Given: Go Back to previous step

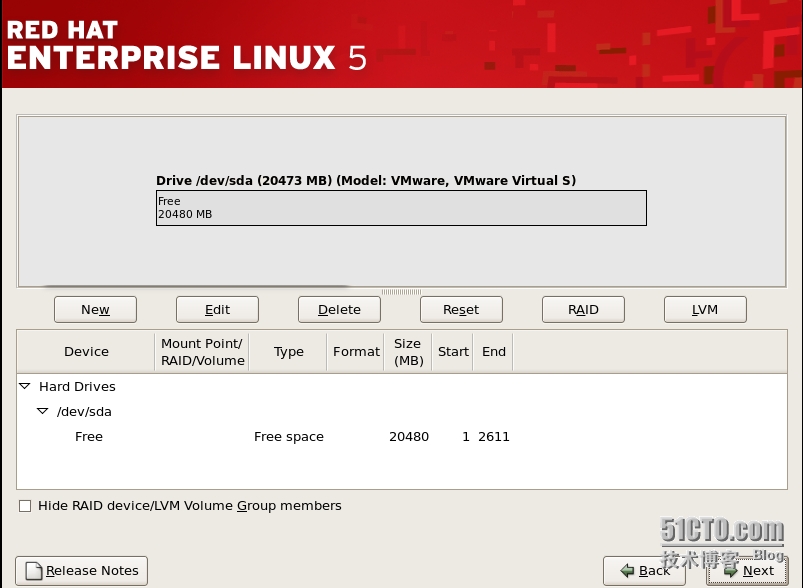Looking at the screenshot, I should (644, 571).
